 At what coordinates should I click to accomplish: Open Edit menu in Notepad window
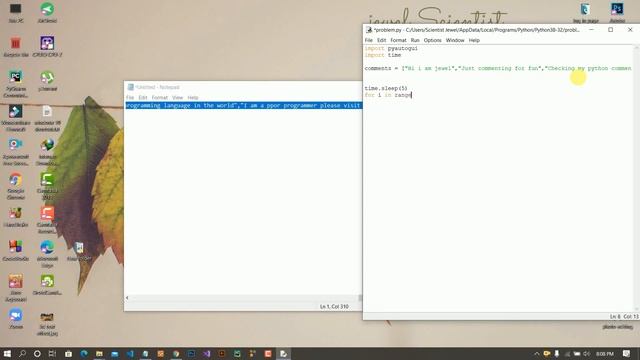tap(143, 98)
